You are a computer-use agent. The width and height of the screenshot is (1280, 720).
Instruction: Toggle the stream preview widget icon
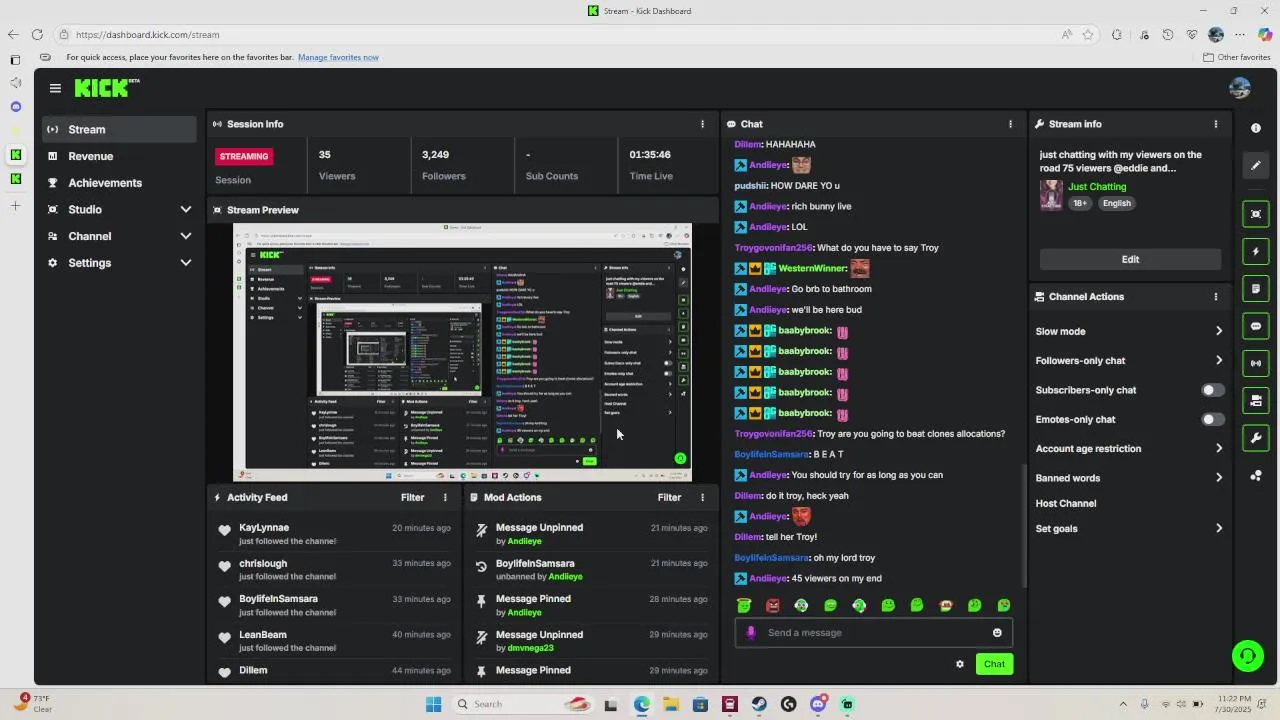(1256, 214)
